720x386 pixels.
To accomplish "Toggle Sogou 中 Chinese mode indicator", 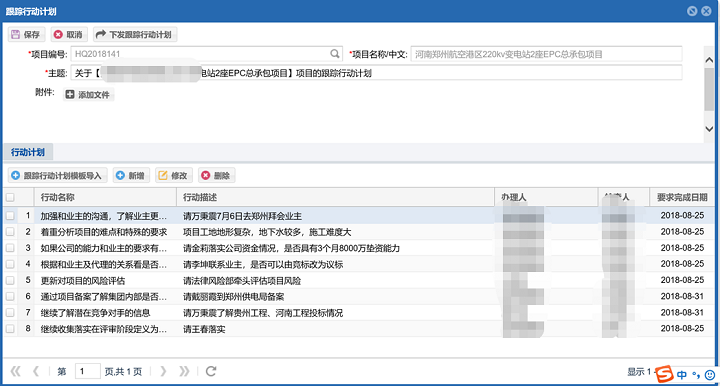I will (x=682, y=375).
